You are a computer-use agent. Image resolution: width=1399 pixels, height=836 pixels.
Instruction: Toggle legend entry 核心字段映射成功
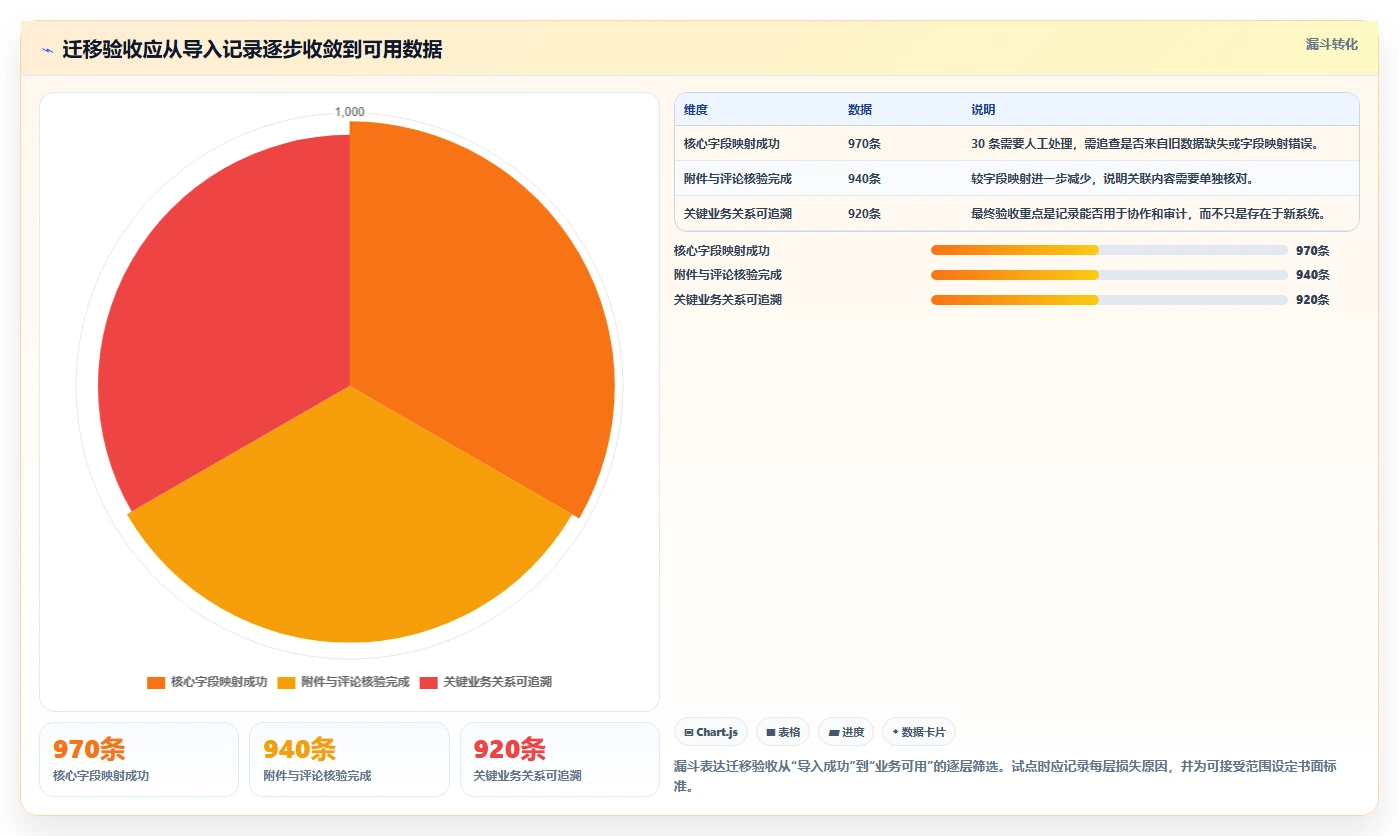[x=207, y=682]
